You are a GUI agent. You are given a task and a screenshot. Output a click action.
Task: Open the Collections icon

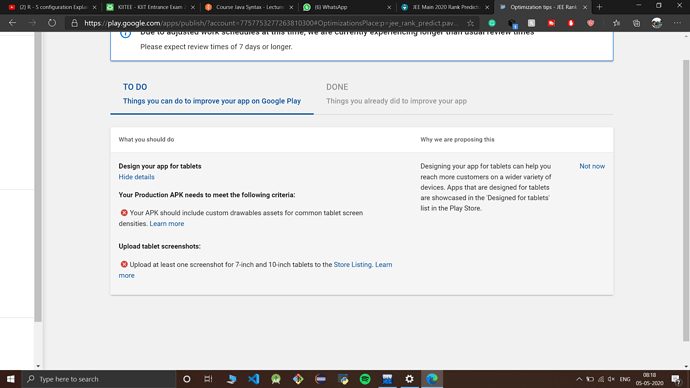[x=636, y=23]
